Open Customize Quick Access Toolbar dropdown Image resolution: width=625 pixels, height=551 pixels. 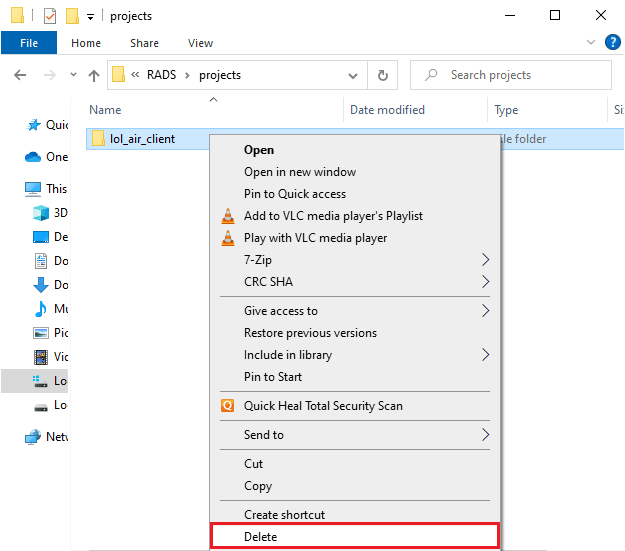click(90, 17)
